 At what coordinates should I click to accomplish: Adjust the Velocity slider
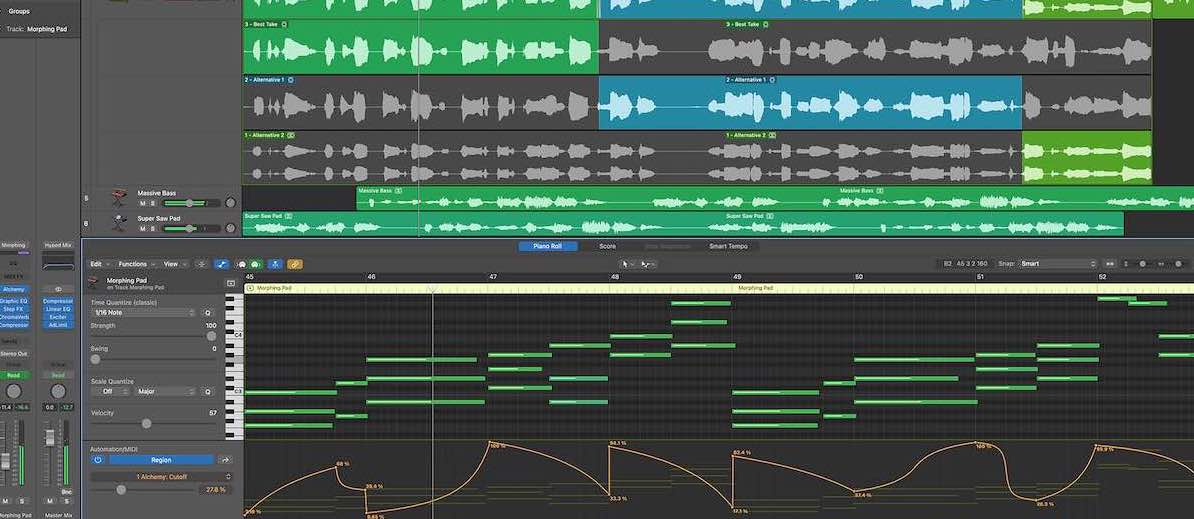point(147,423)
